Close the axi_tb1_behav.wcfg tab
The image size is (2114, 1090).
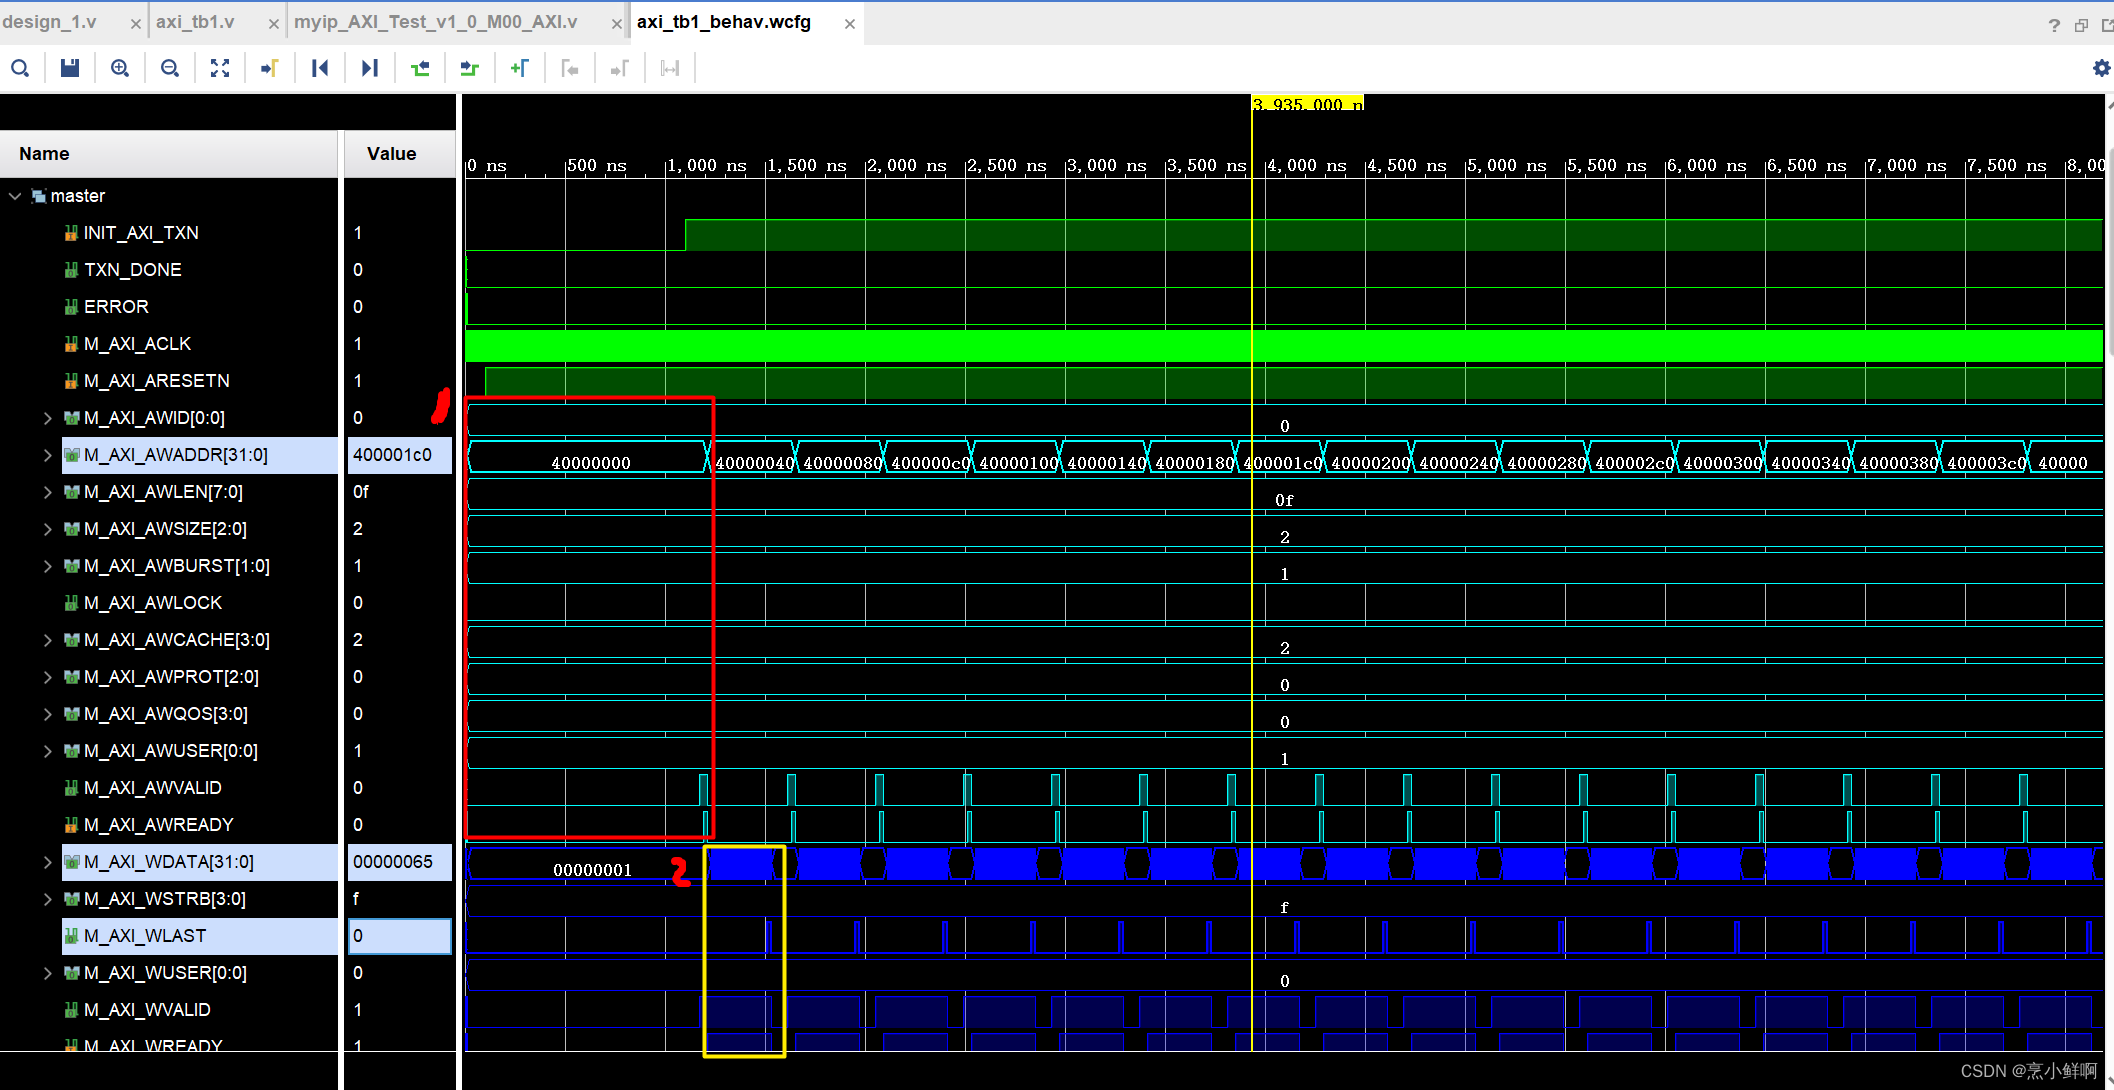[x=850, y=24]
